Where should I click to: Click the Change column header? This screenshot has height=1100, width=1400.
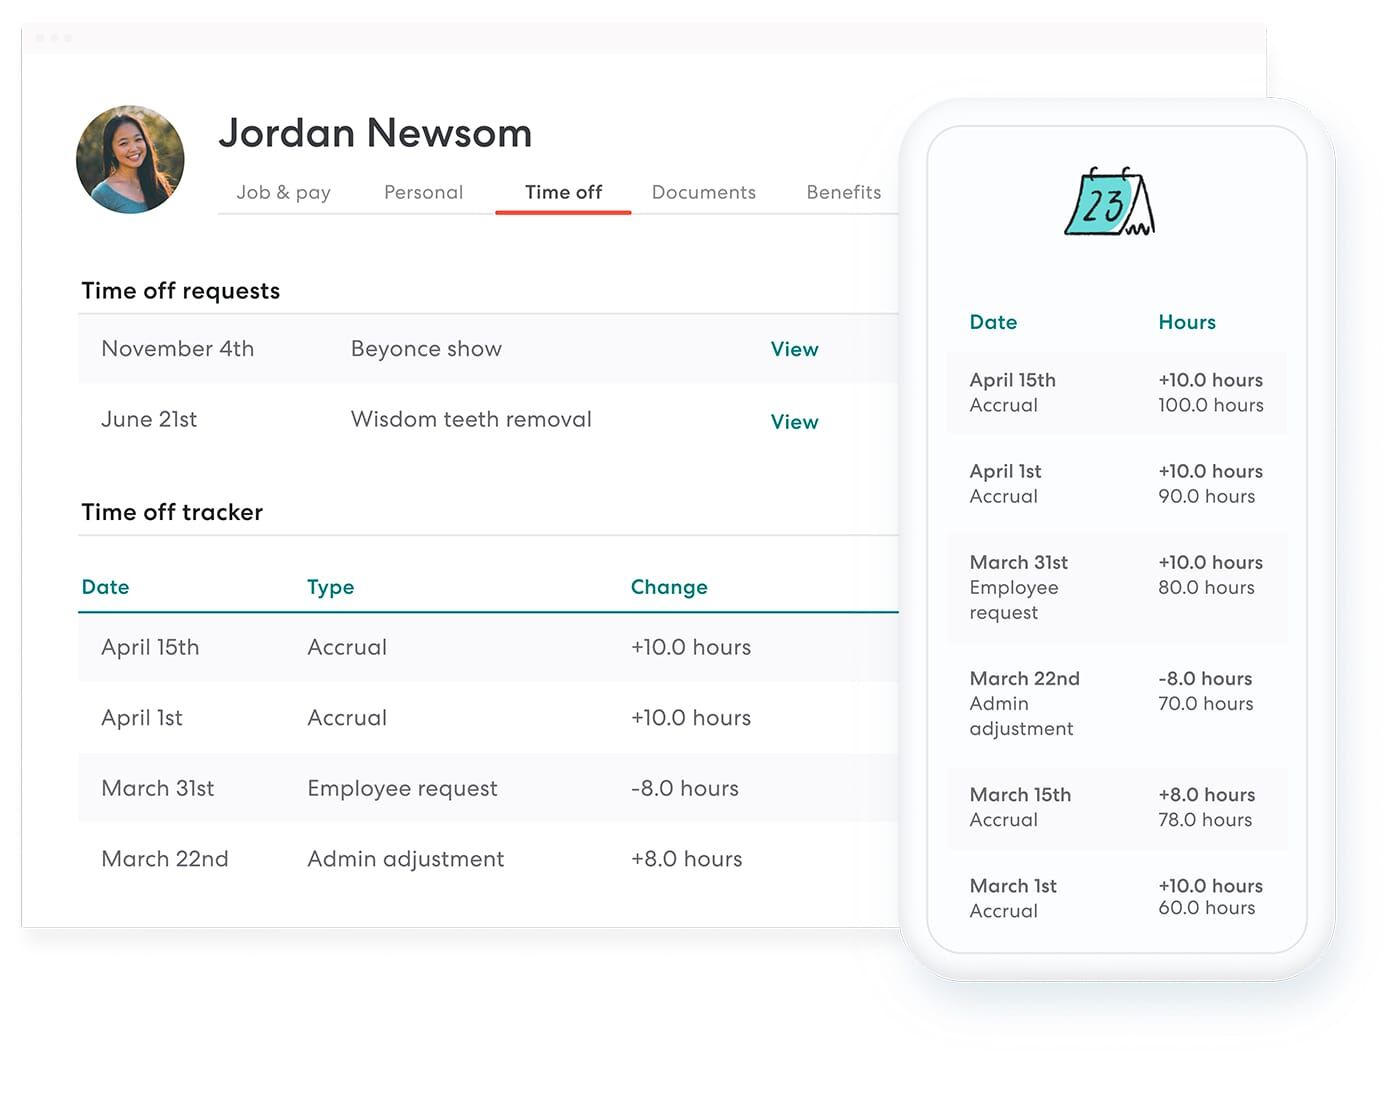point(668,587)
